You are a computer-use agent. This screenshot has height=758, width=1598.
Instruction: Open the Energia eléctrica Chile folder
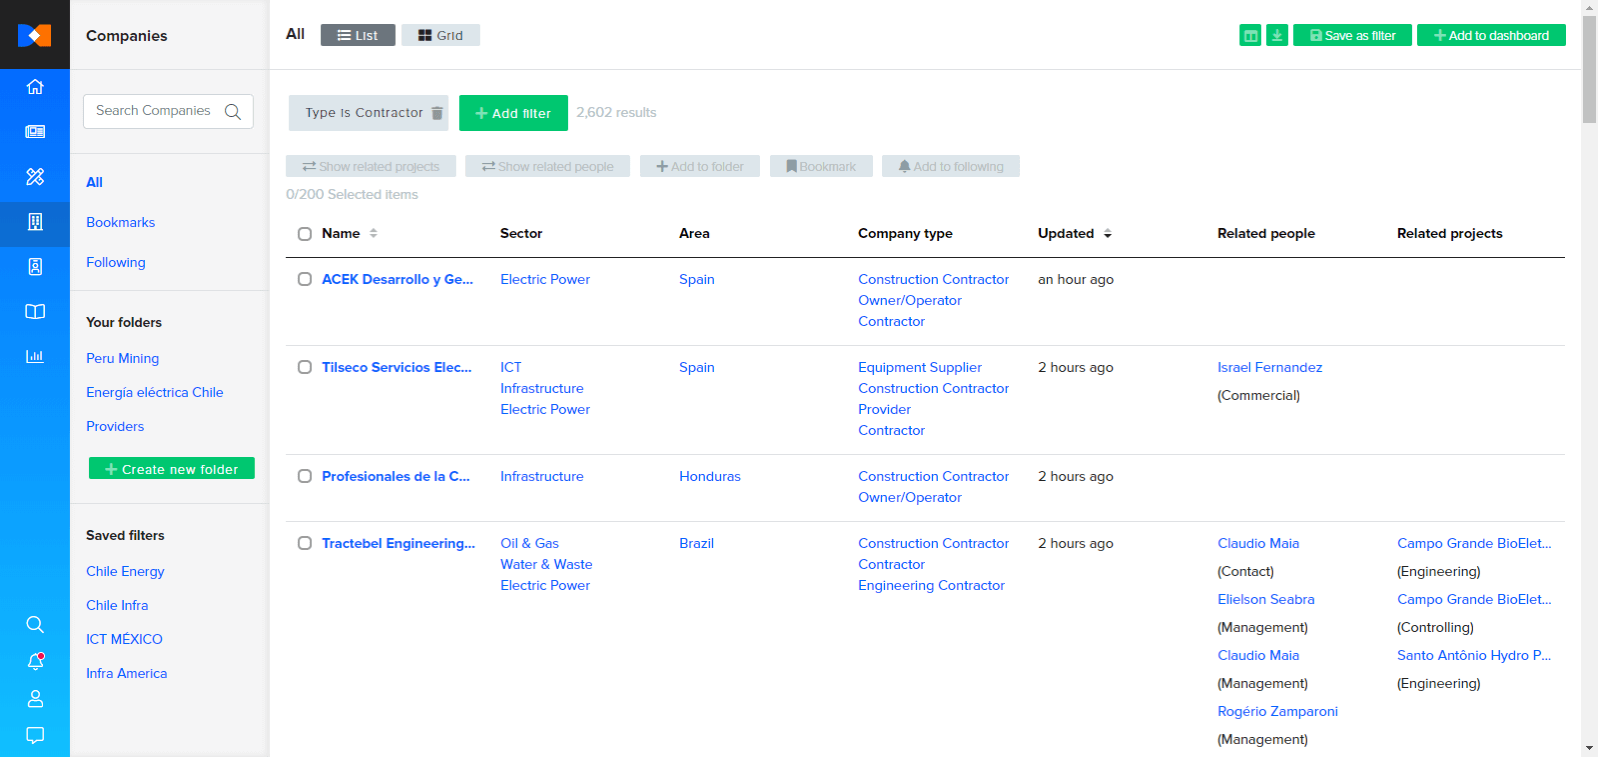[x=155, y=392]
